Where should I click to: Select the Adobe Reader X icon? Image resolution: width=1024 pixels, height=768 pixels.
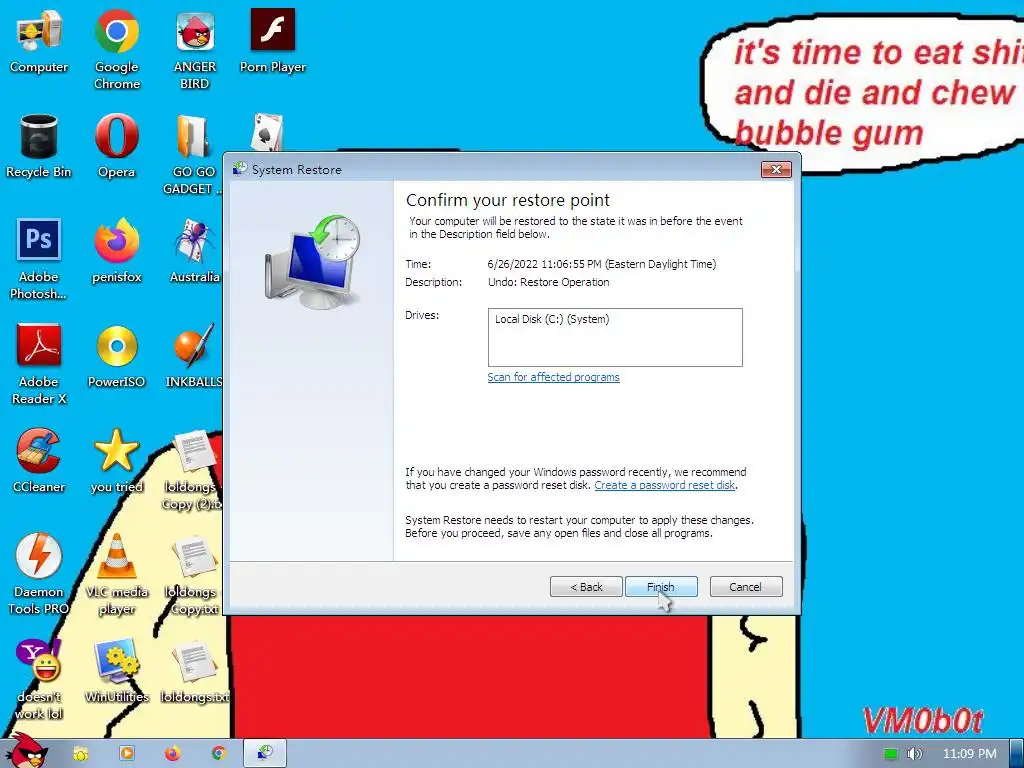[39, 364]
